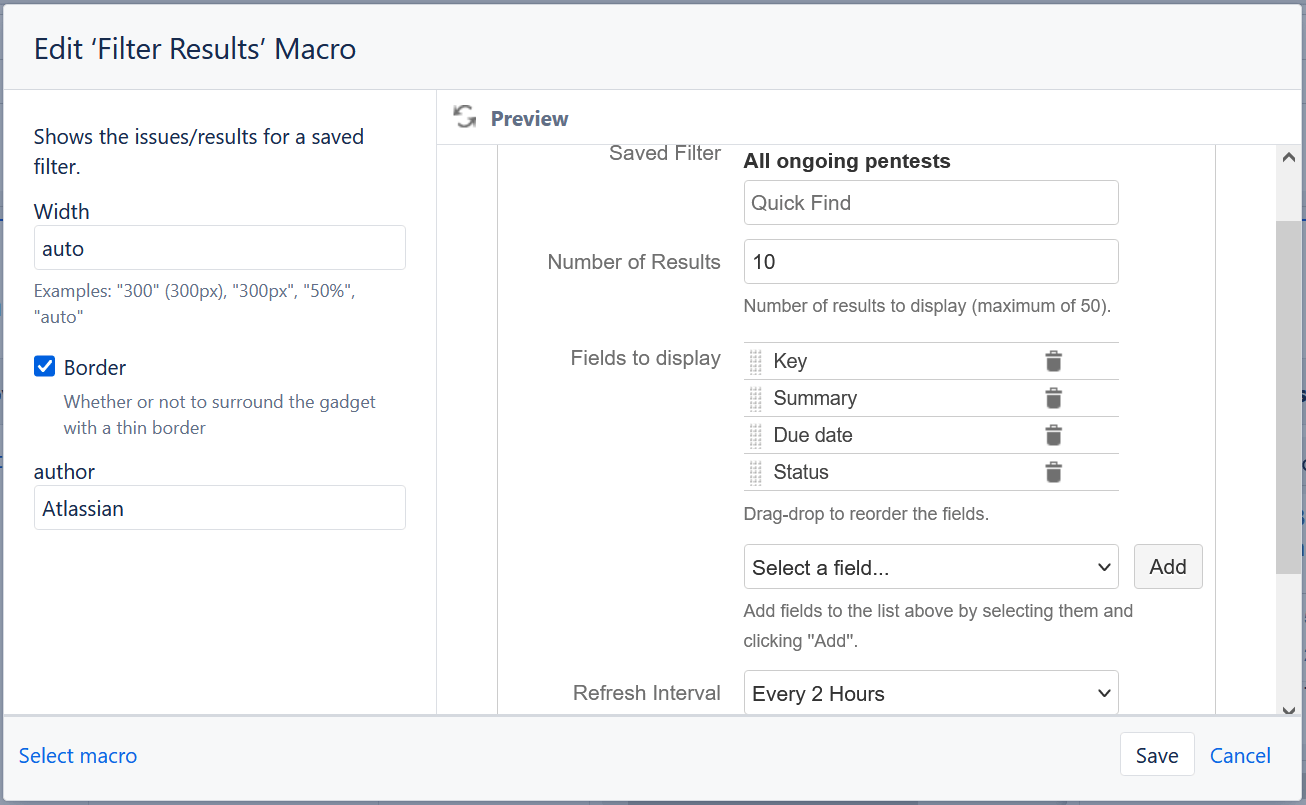Toggle Border for the gadget
This screenshot has height=805, width=1306.
pyautogui.click(x=44, y=366)
